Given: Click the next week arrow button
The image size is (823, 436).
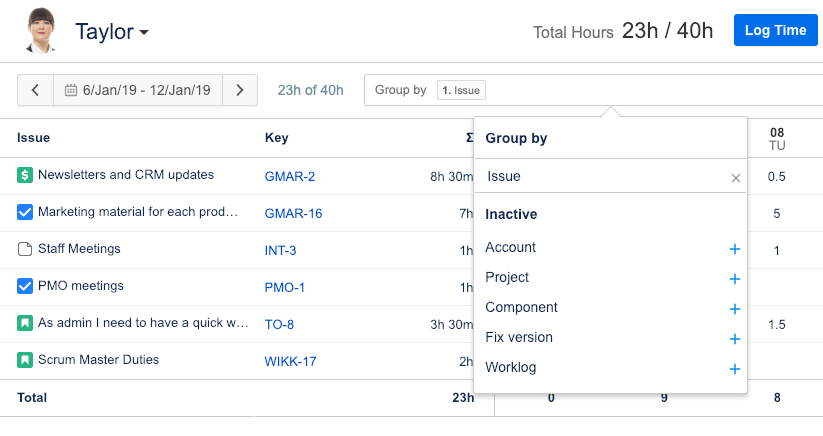Looking at the screenshot, I should 240,90.
